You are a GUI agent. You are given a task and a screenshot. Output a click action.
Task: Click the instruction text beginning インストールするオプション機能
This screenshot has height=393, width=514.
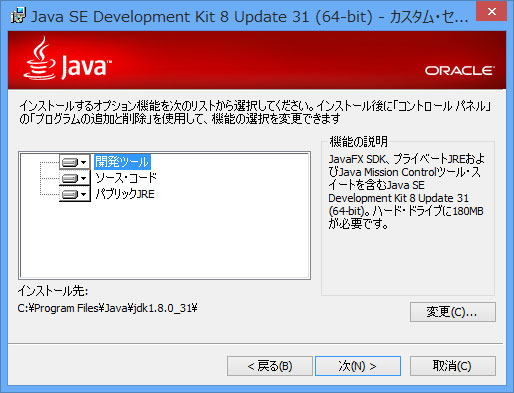(255, 112)
